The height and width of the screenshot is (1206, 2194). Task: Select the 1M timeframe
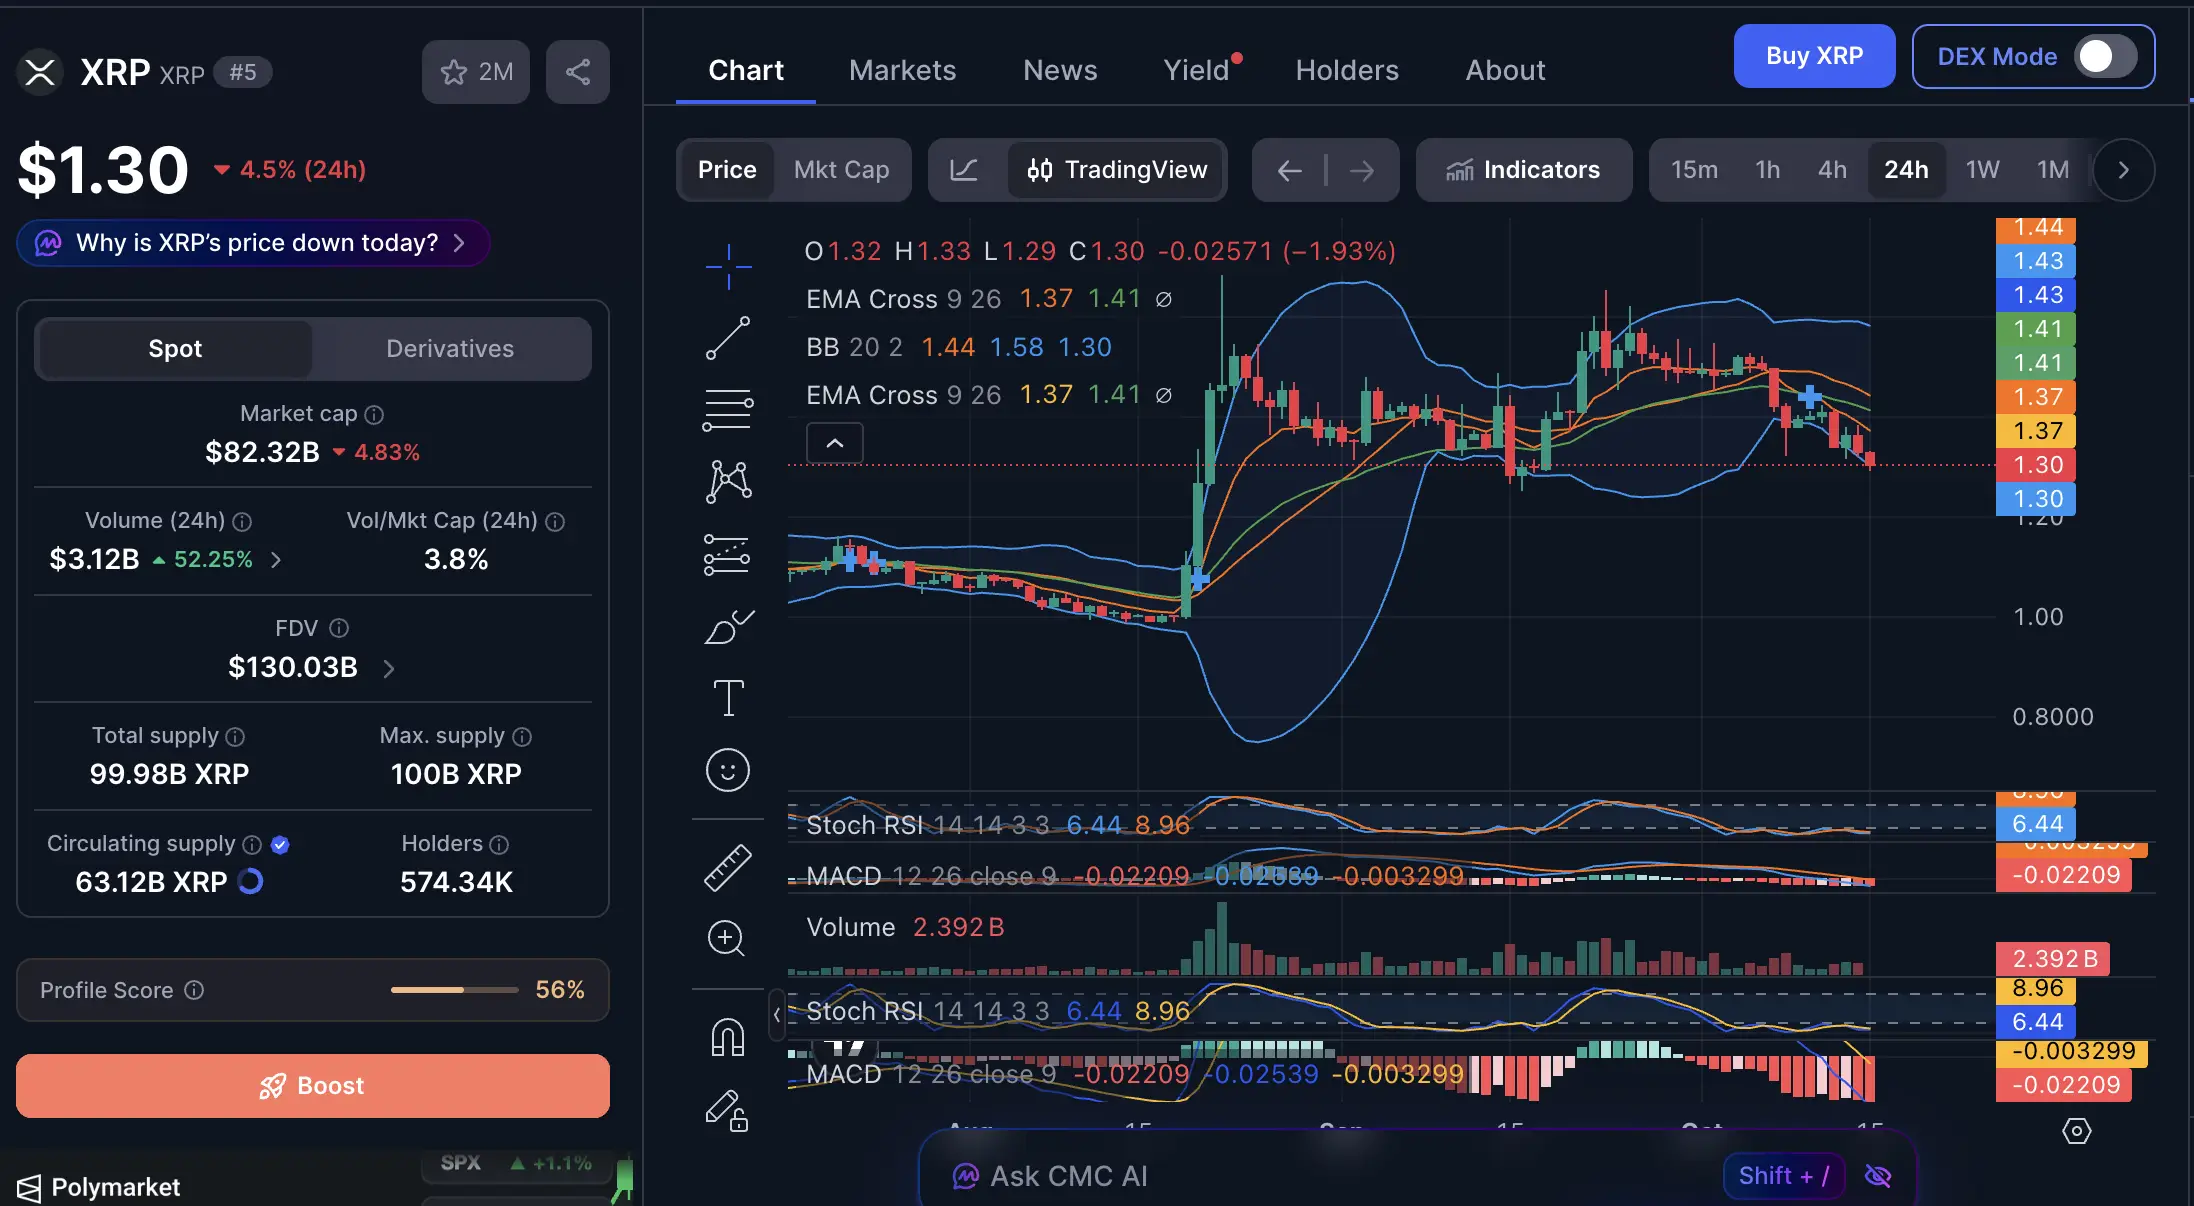point(2053,170)
